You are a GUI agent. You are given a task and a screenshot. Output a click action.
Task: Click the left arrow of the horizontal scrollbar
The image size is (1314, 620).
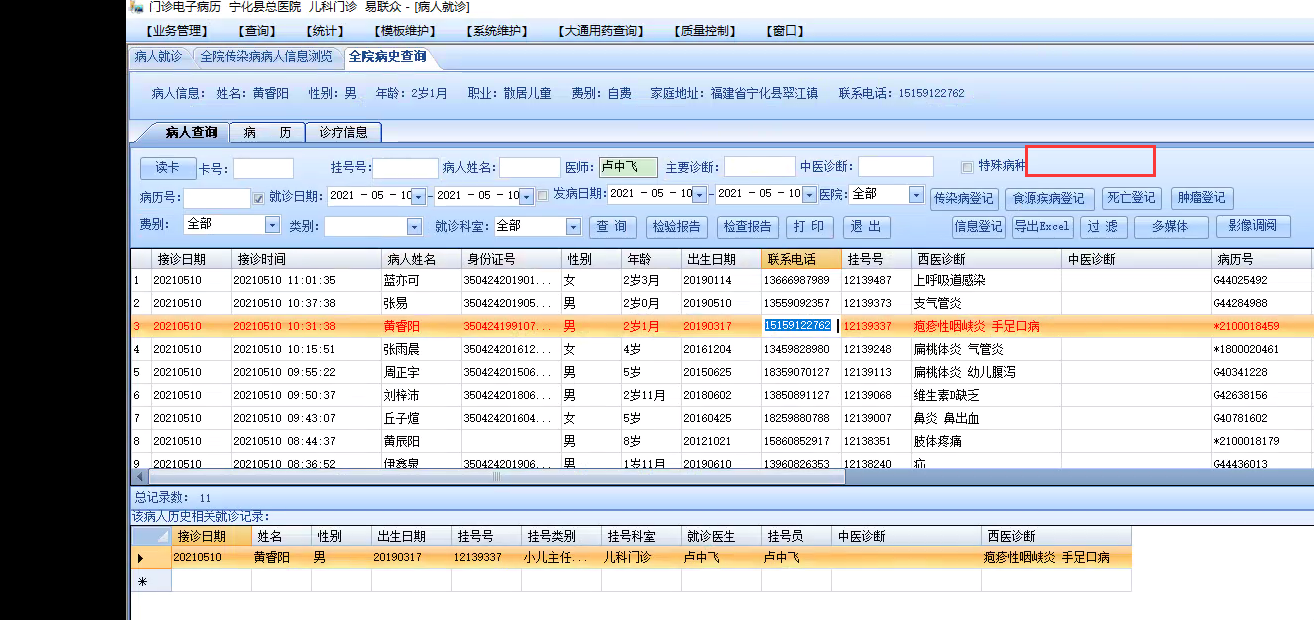click(x=139, y=477)
